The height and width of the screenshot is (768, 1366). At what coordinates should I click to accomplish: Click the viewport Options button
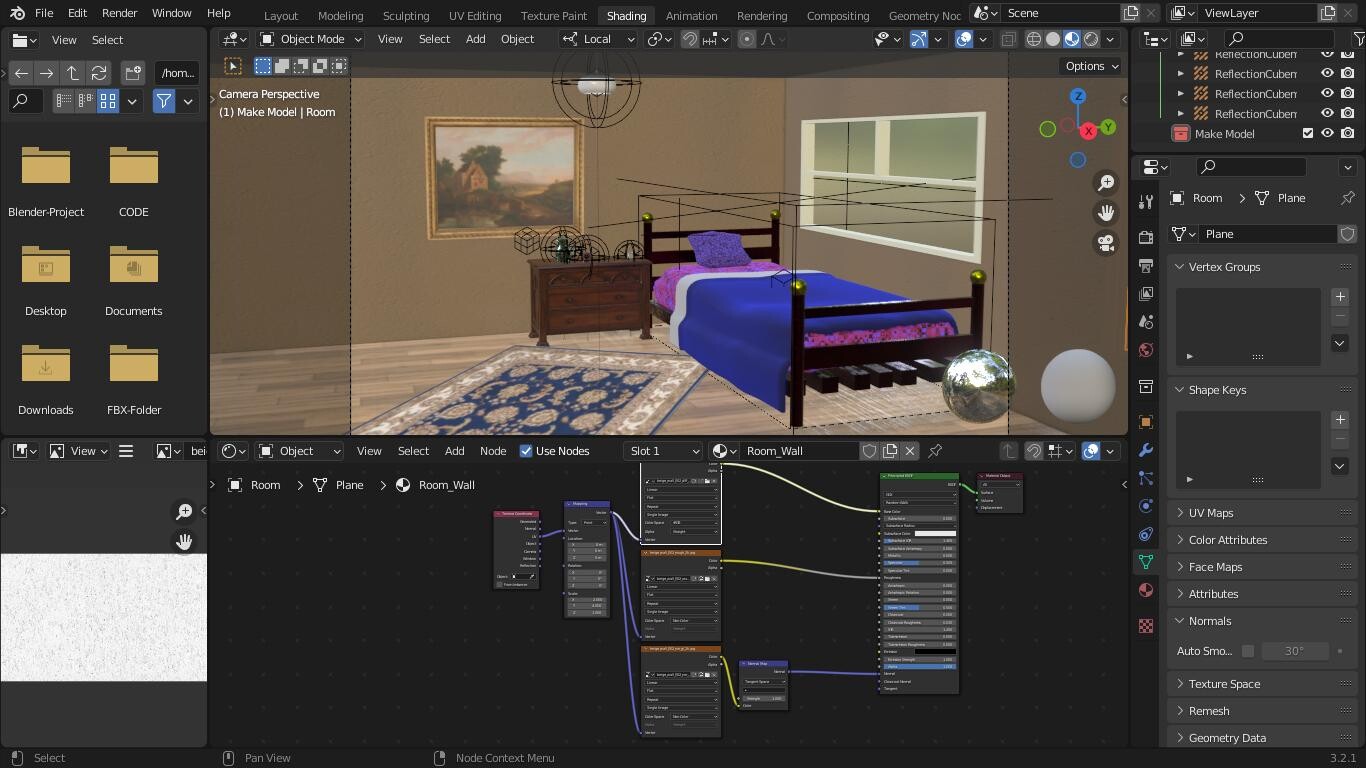[1091, 66]
